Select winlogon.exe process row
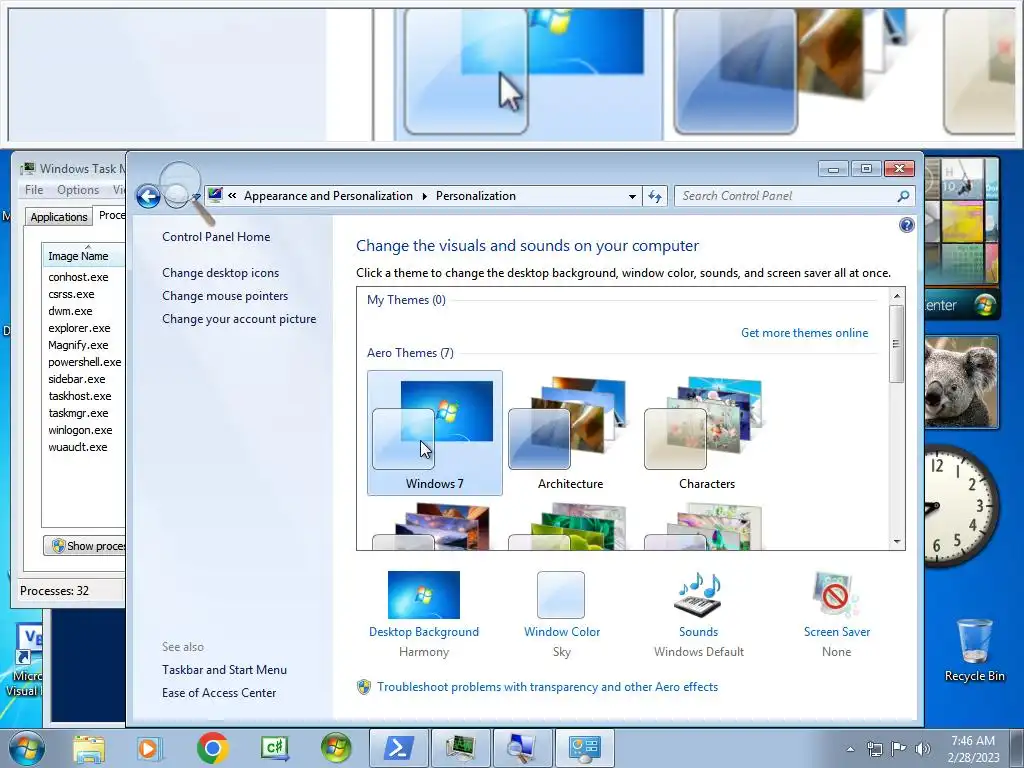The width and height of the screenshot is (1024, 768). (80, 430)
